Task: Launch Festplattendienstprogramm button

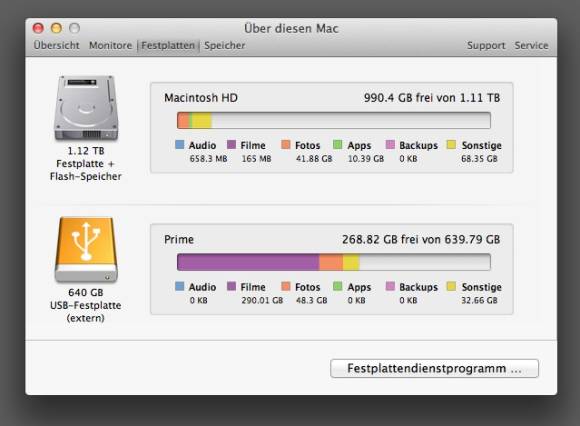Action: click(x=434, y=368)
